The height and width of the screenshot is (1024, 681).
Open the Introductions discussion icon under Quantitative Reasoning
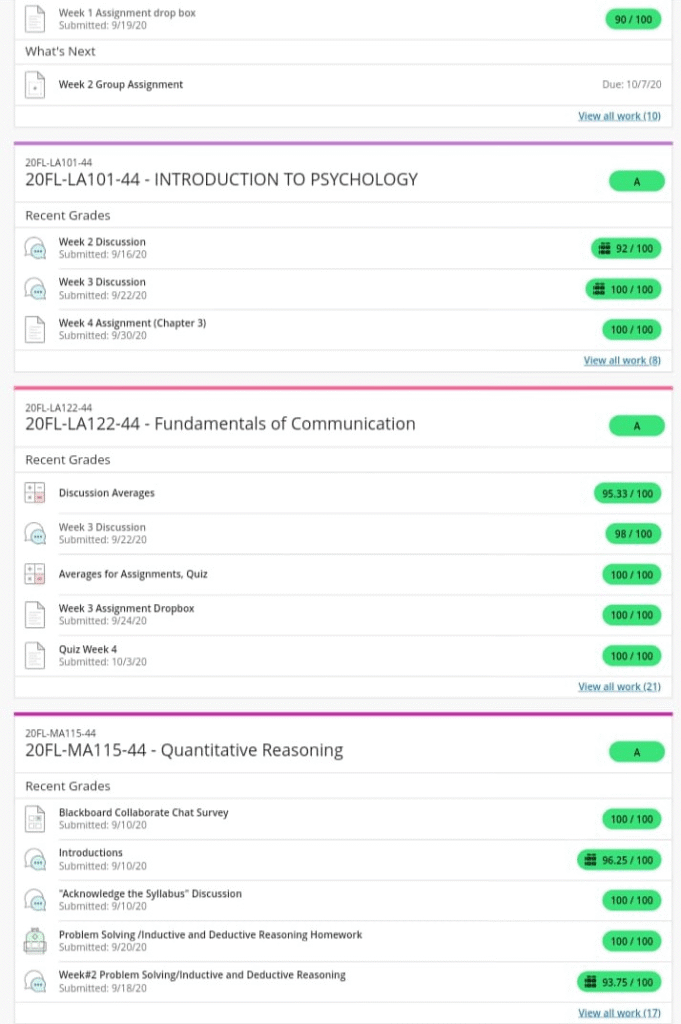click(x=34, y=859)
